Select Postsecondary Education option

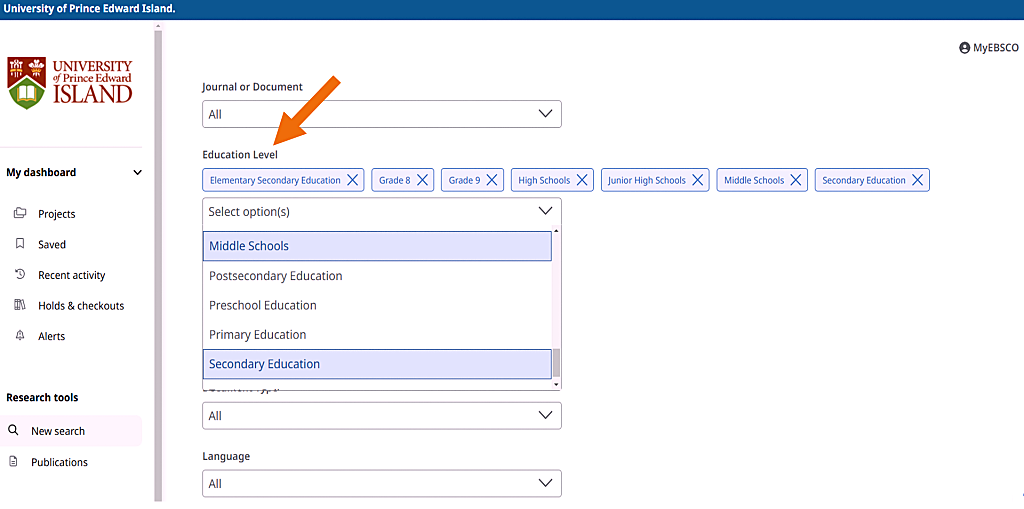[x=377, y=276]
